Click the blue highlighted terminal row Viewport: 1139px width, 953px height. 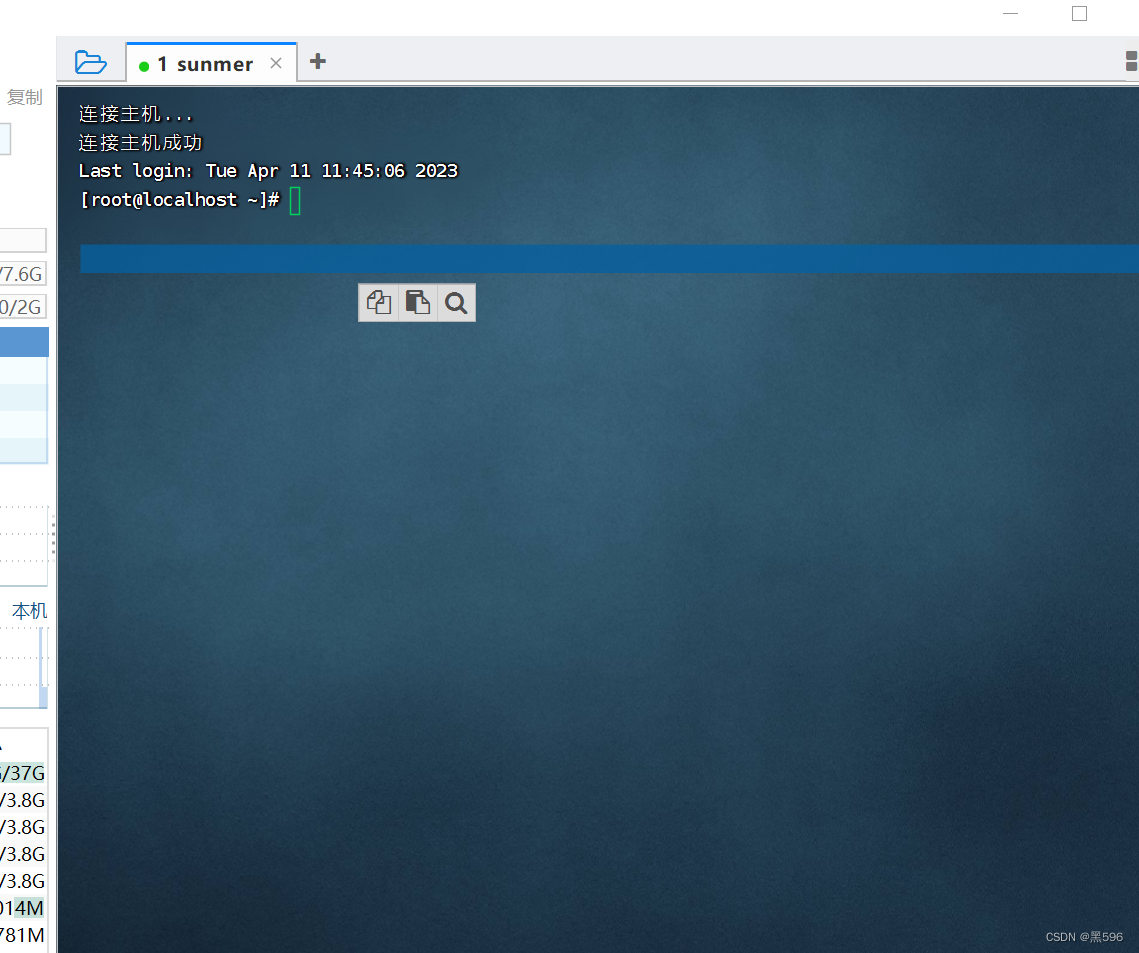click(609, 259)
